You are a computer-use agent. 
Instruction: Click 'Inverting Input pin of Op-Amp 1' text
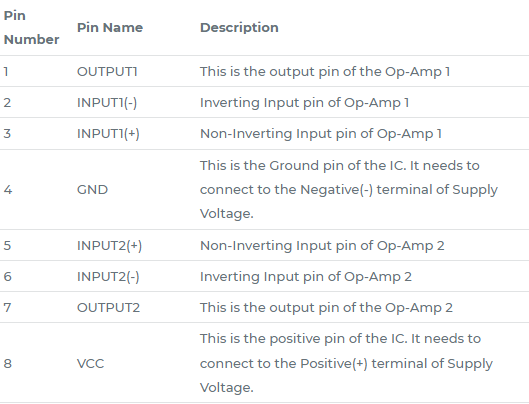pyautogui.click(x=305, y=103)
